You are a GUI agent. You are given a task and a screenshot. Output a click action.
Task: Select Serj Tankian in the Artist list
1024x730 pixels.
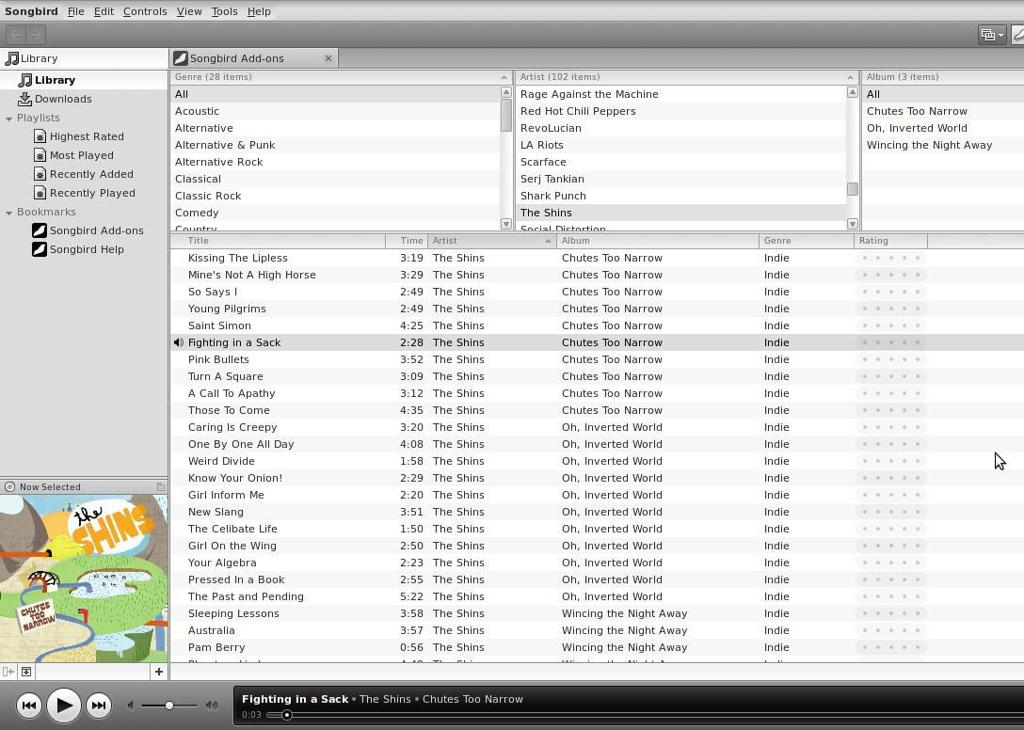(680, 179)
